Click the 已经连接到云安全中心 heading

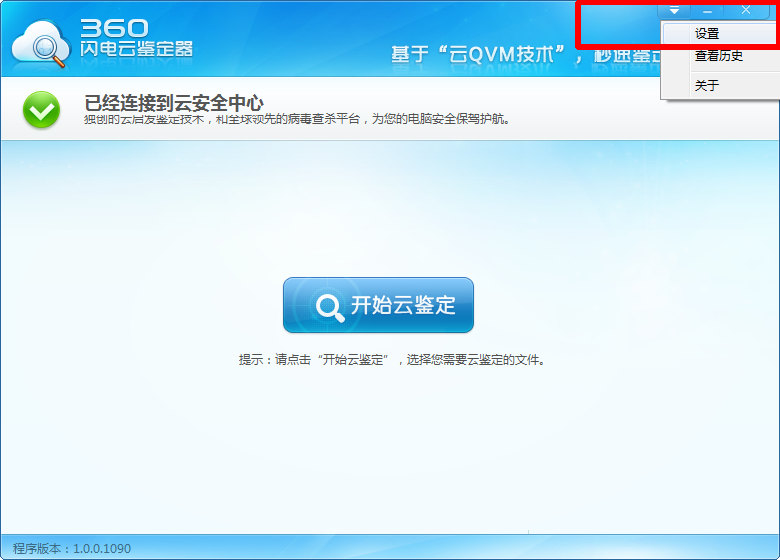point(174,103)
